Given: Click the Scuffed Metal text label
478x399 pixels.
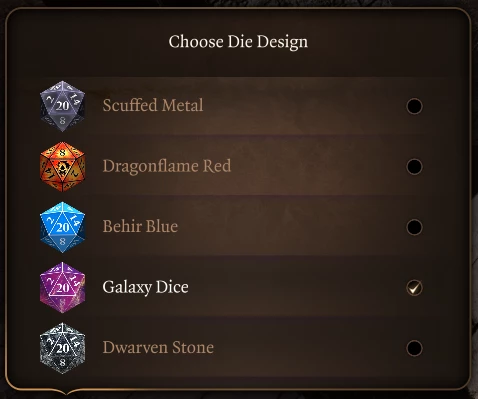Looking at the screenshot, I should click(153, 105).
